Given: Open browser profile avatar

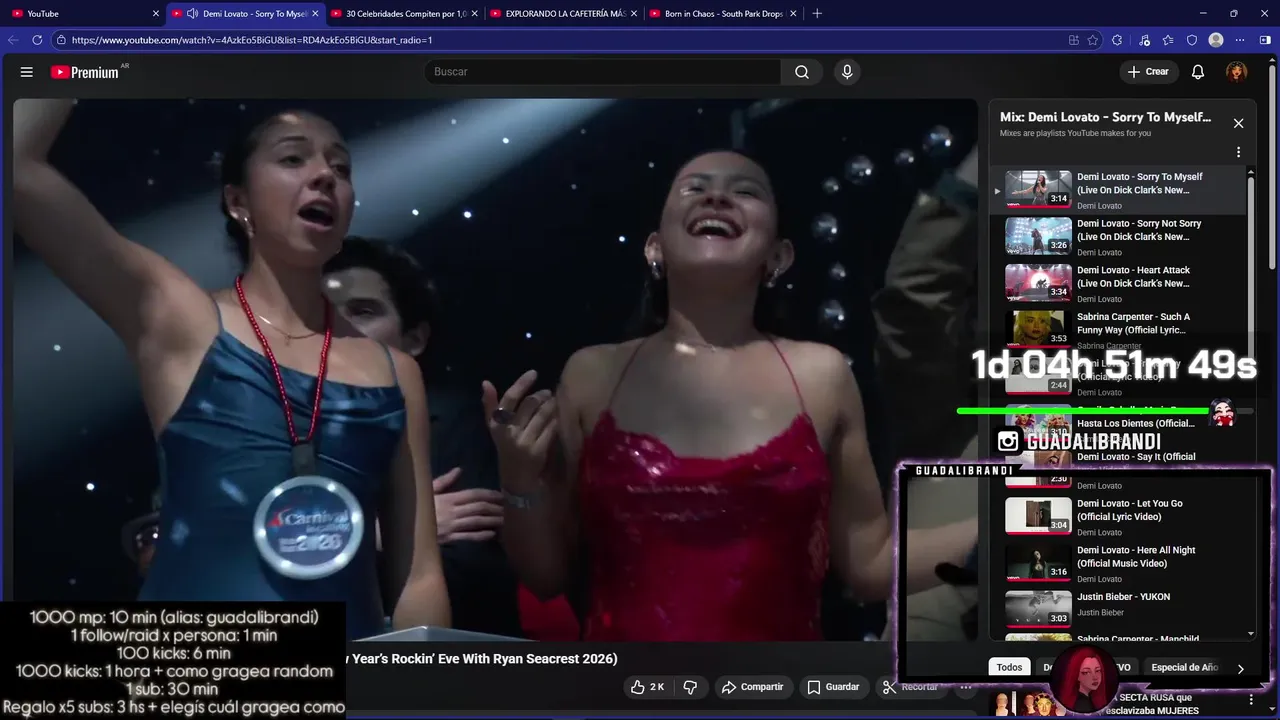Looking at the screenshot, I should click(1216, 40).
